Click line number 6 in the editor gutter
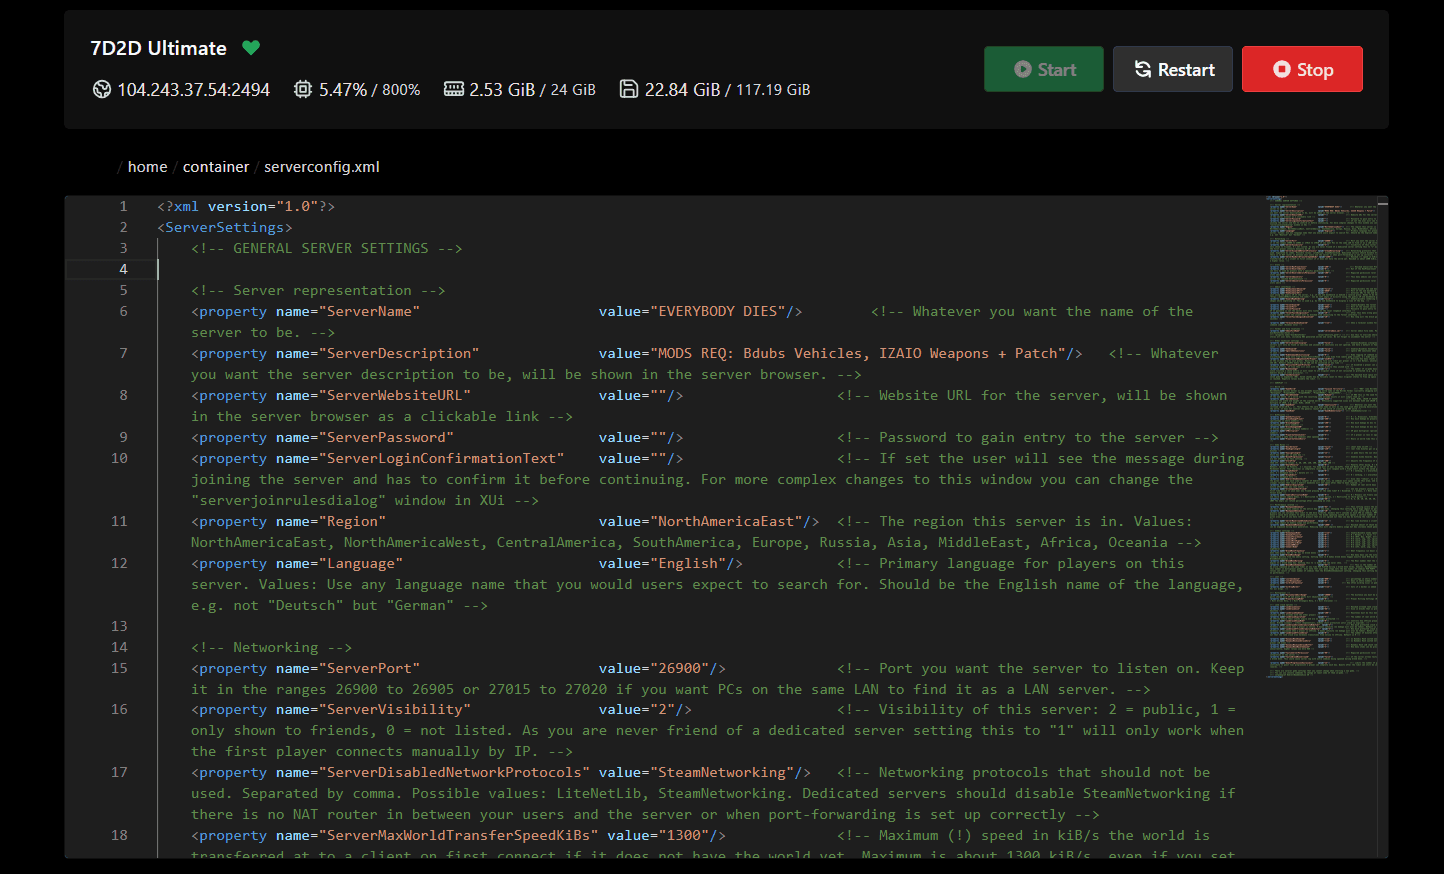The width and height of the screenshot is (1444, 874). pyautogui.click(x=123, y=311)
